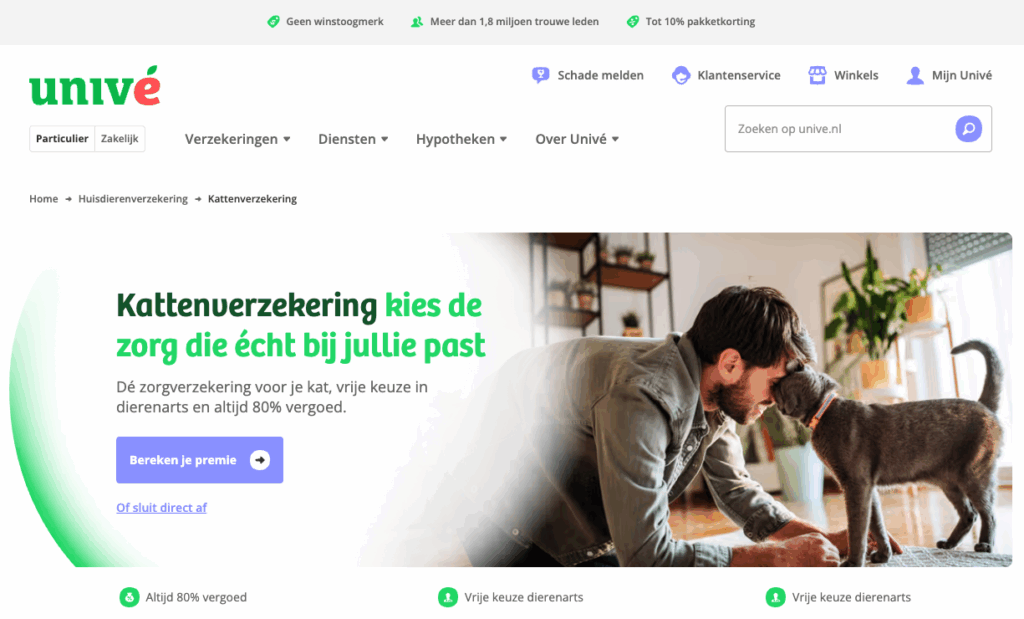Open the Over Univé menu
This screenshot has width=1024, height=619.
click(x=577, y=139)
